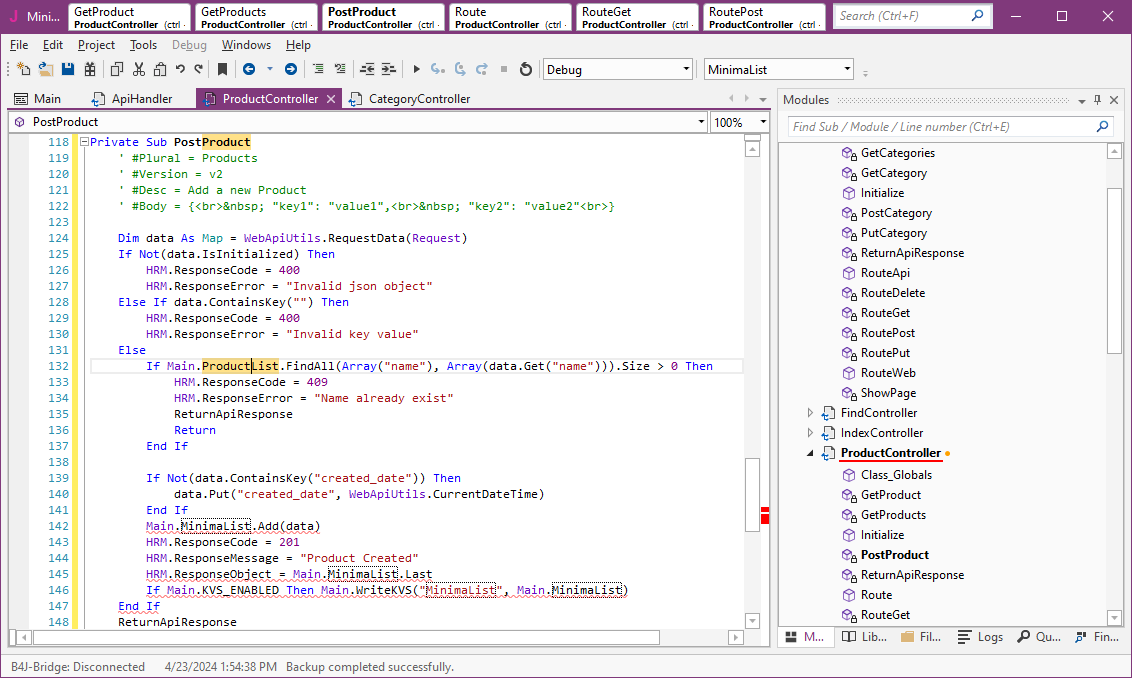
Task: Click the Save (floppy disk) toolbar icon
Action: [68, 69]
